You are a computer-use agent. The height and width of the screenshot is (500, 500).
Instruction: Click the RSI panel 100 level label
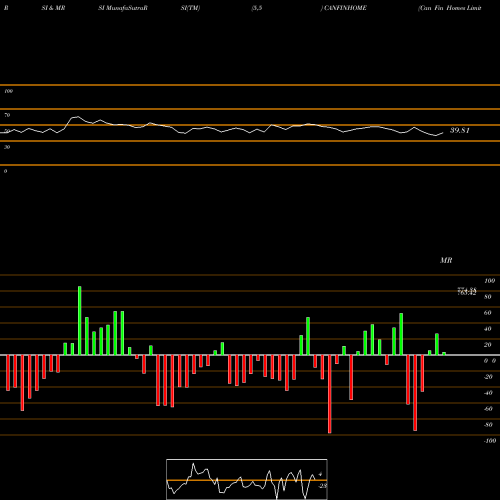8,91
